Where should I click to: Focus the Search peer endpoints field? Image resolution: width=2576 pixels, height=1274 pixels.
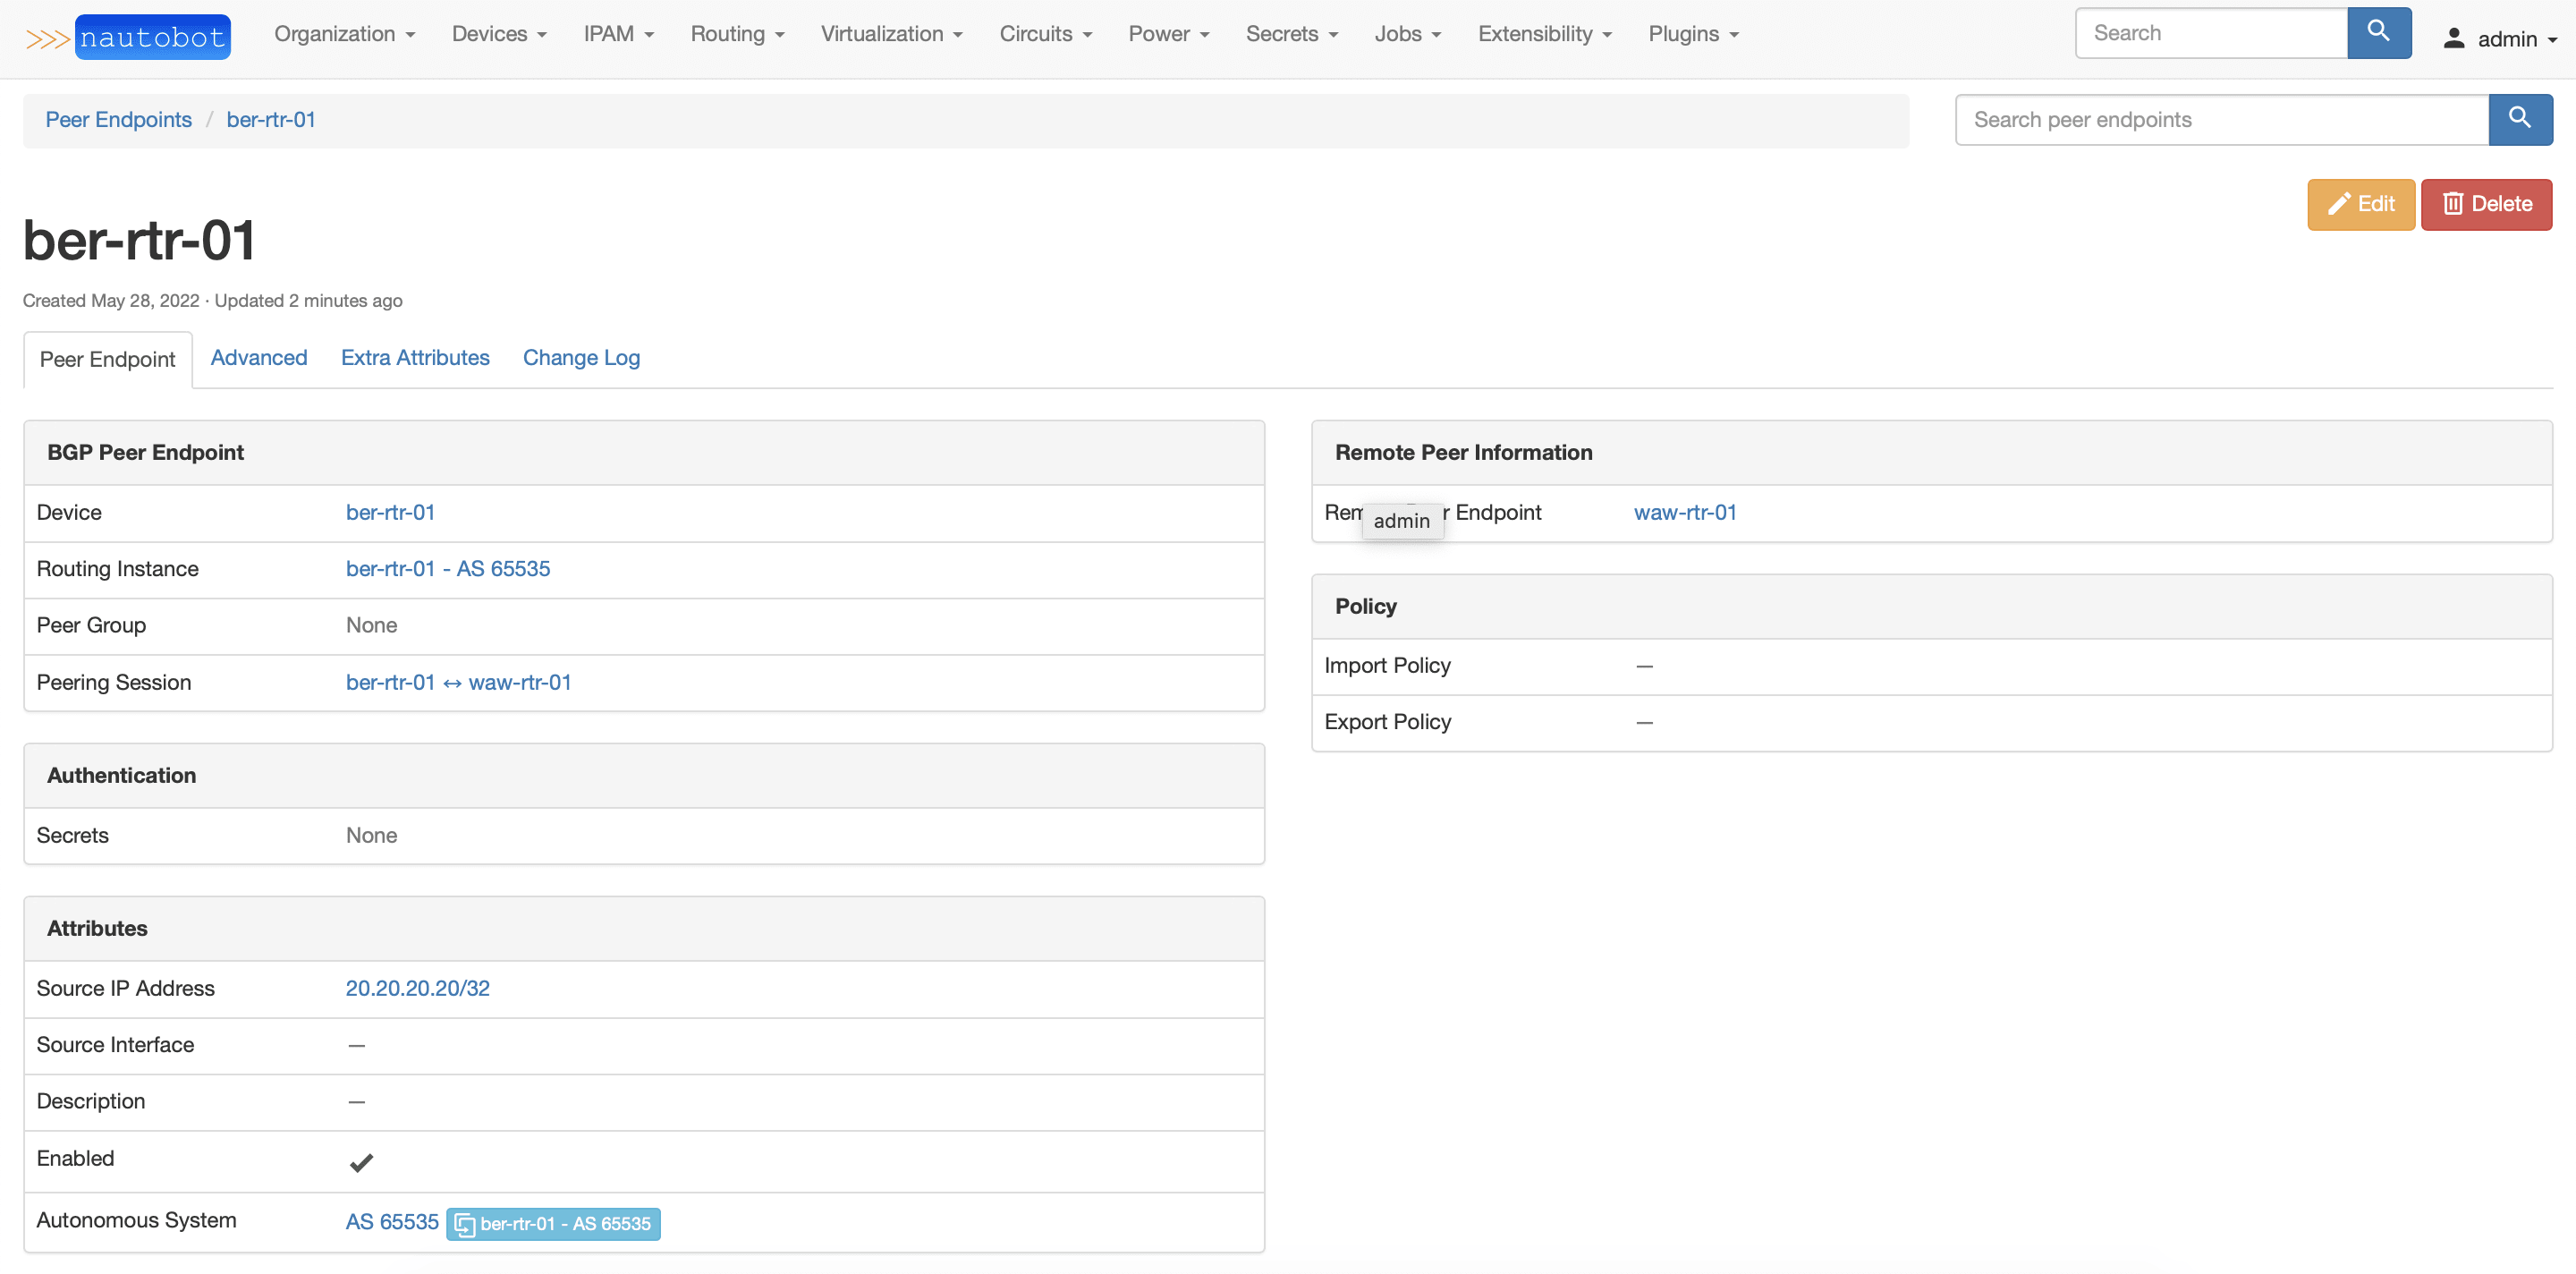tap(2220, 120)
